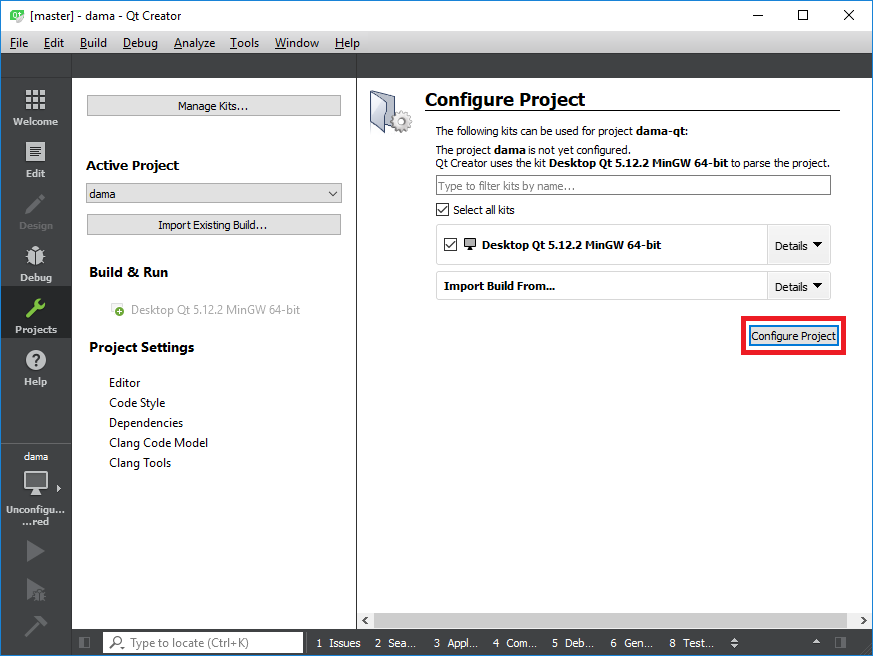This screenshot has width=873, height=656.
Task: Expand Details for Import Build From
Action: 798,286
